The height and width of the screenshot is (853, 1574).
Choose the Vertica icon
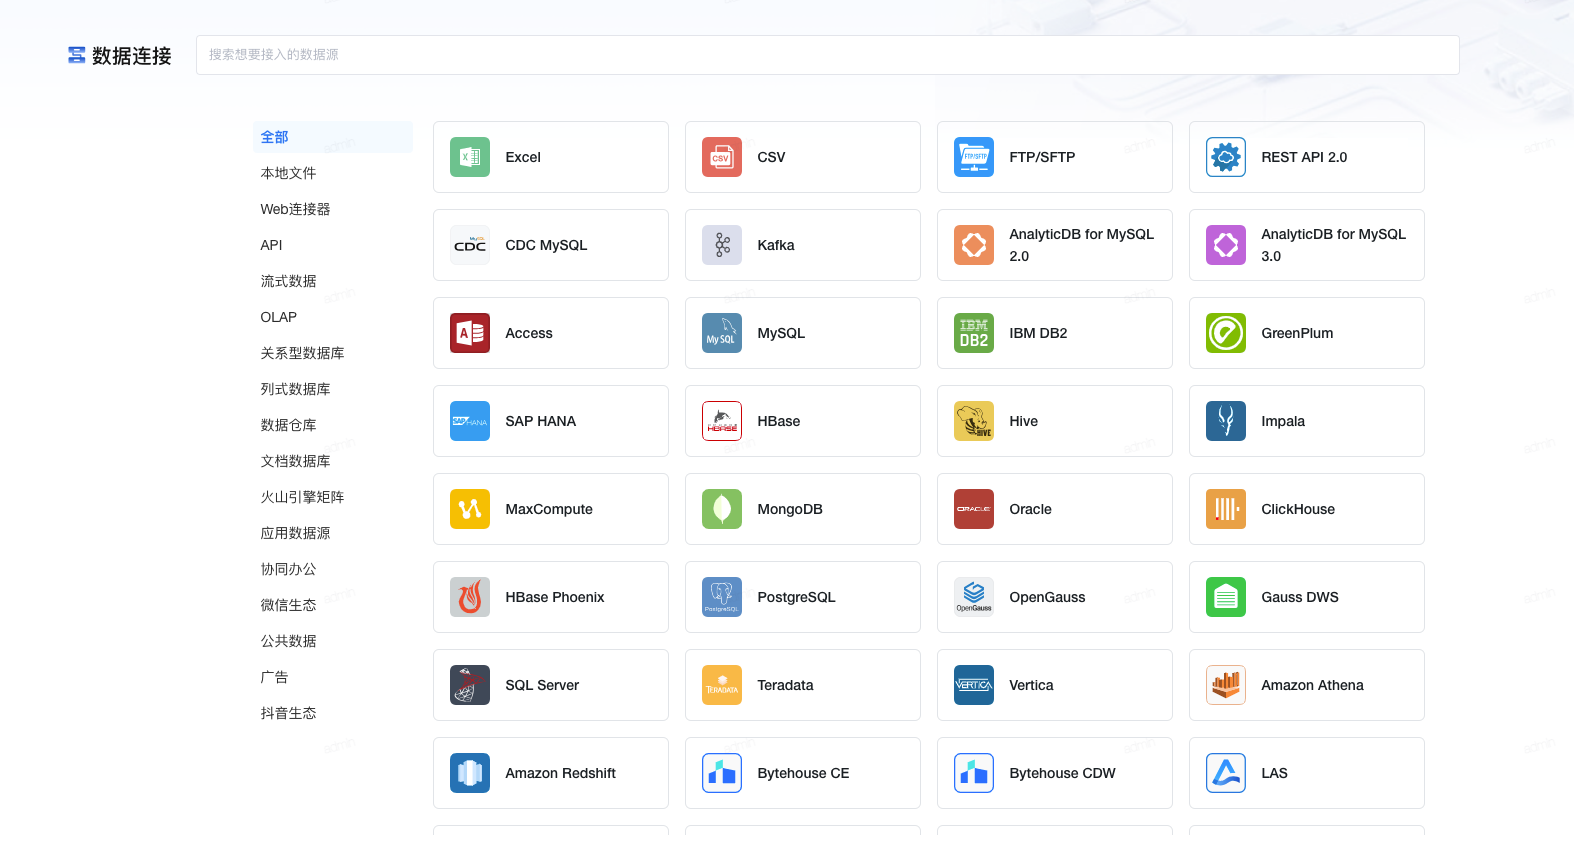pos(974,685)
